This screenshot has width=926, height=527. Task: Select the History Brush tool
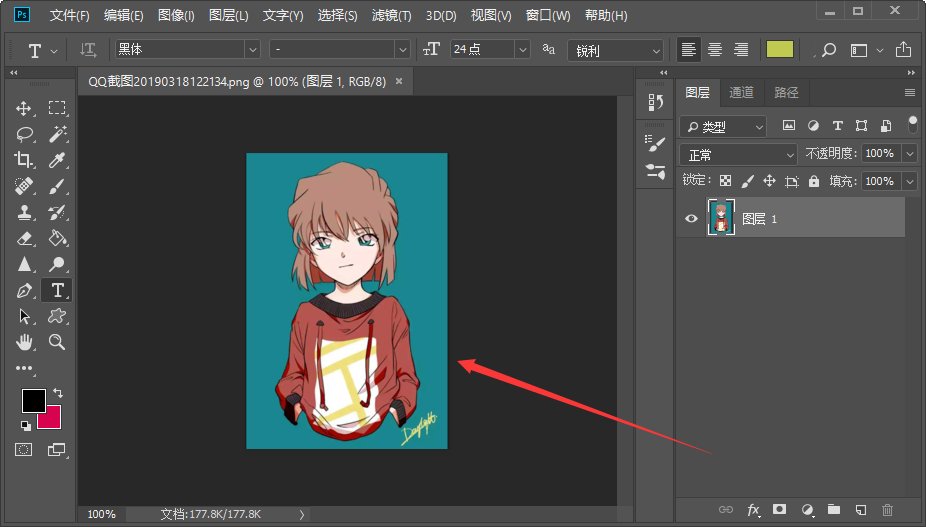pos(57,212)
